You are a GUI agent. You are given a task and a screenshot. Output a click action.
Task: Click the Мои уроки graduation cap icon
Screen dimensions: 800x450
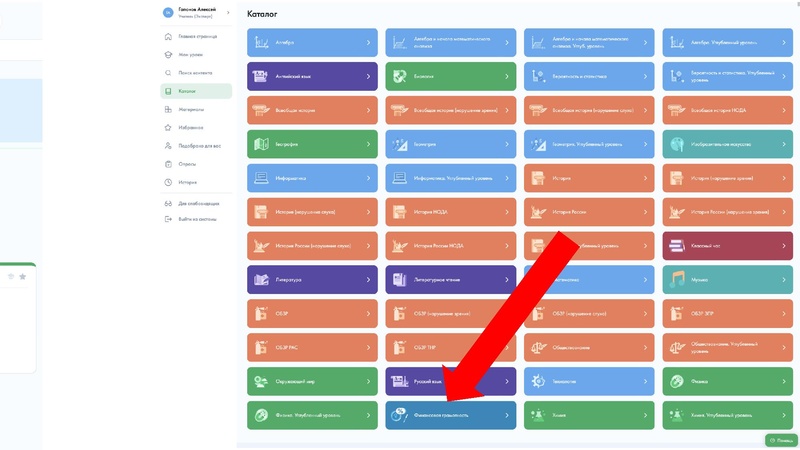tap(167, 54)
